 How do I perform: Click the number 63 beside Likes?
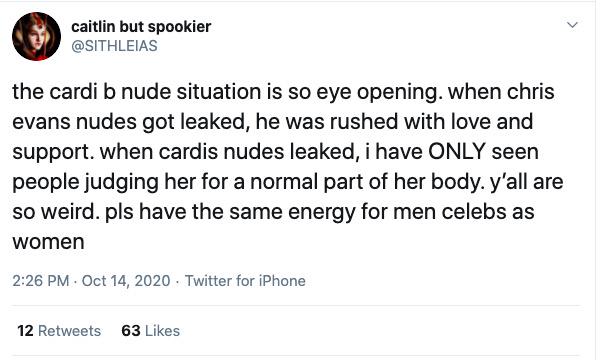pos(131,331)
